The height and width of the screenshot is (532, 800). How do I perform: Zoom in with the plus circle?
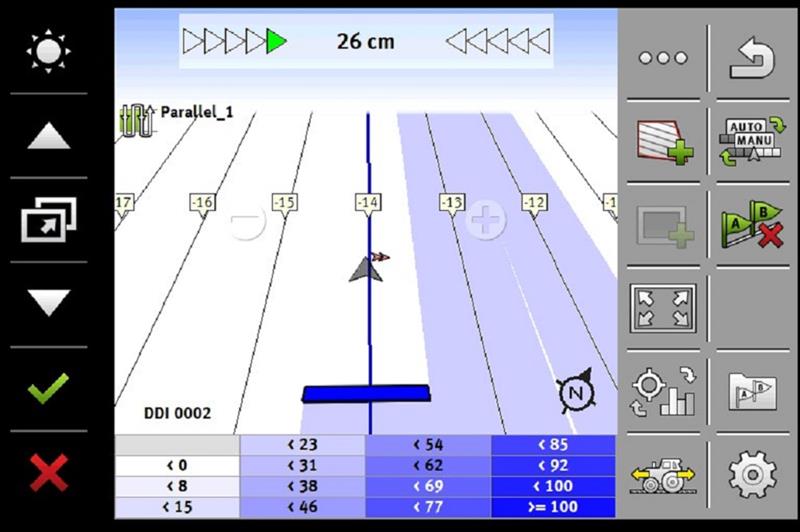pyautogui.click(x=486, y=220)
